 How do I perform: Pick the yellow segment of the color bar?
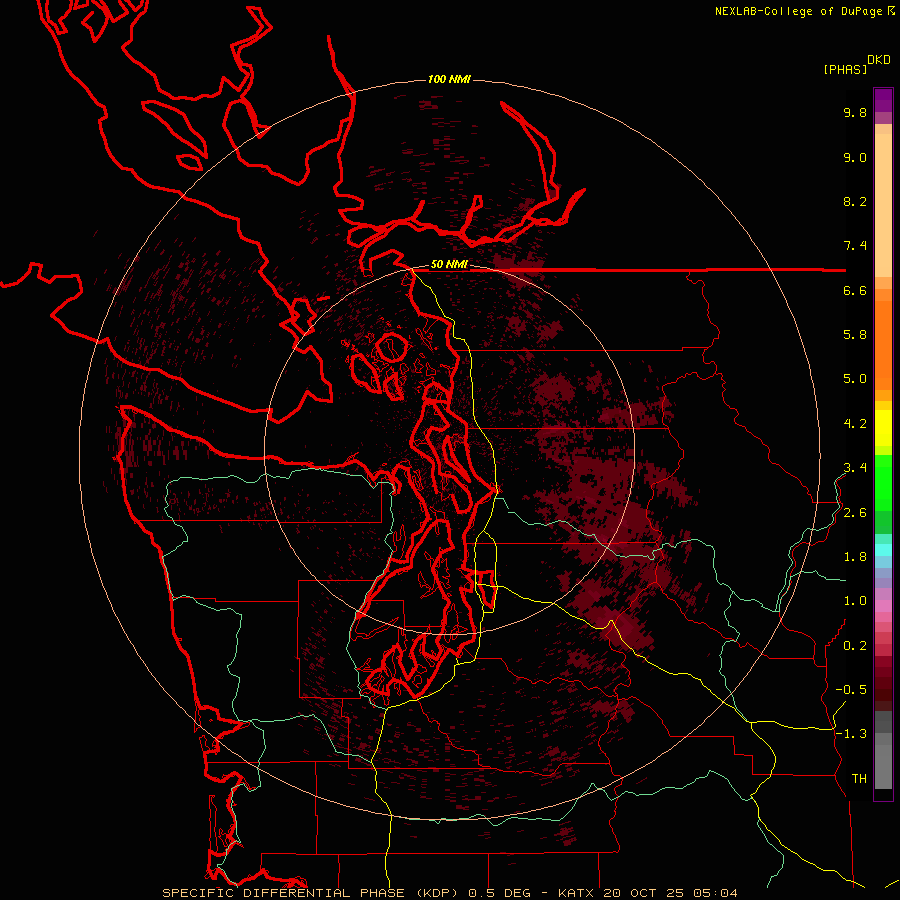click(x=883, y=428)
